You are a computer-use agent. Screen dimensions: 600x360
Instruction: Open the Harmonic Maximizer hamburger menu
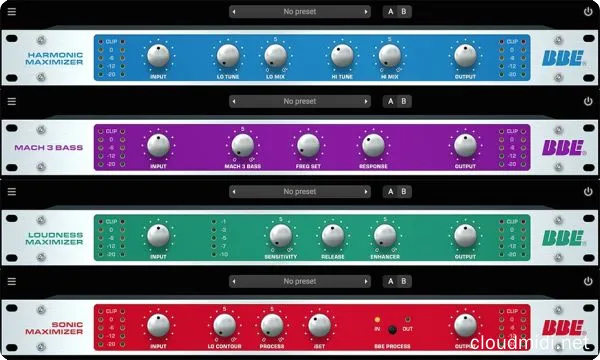pos(12,11)
